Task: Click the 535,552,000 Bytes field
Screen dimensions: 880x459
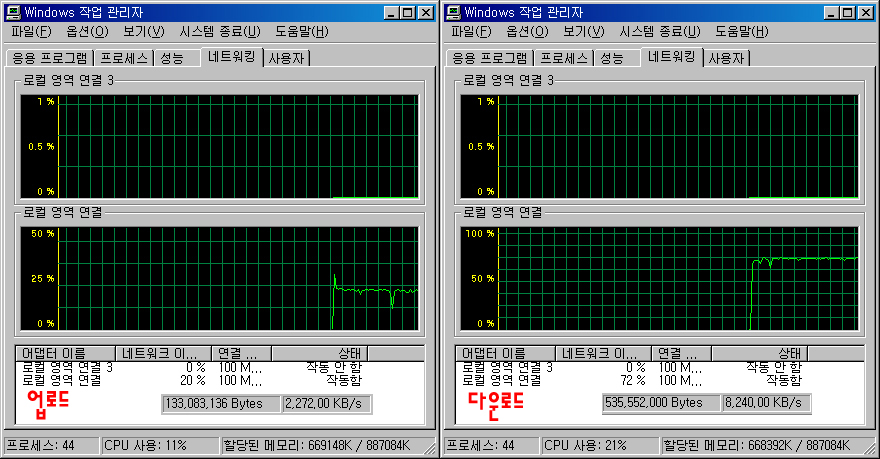Action: (661, 403)
